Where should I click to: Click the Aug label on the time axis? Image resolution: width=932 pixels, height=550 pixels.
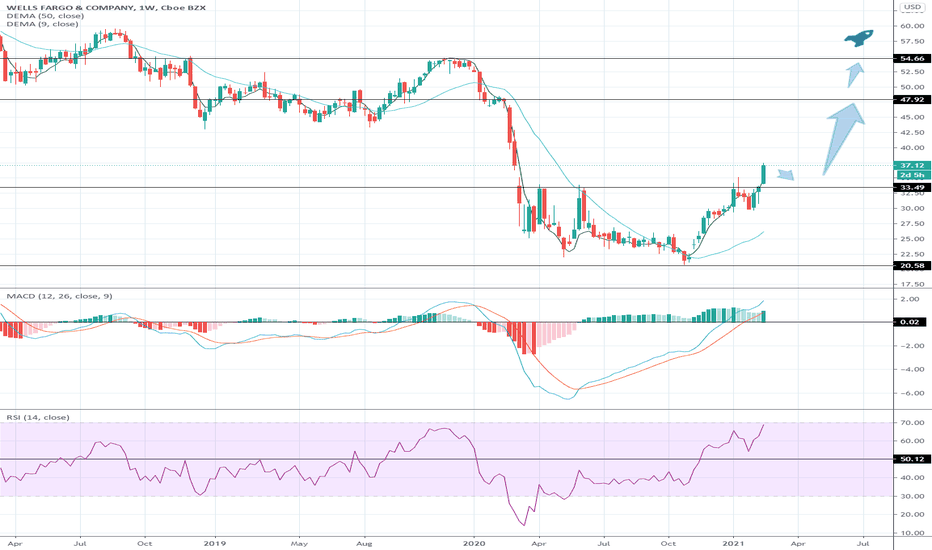pos(364,543)
